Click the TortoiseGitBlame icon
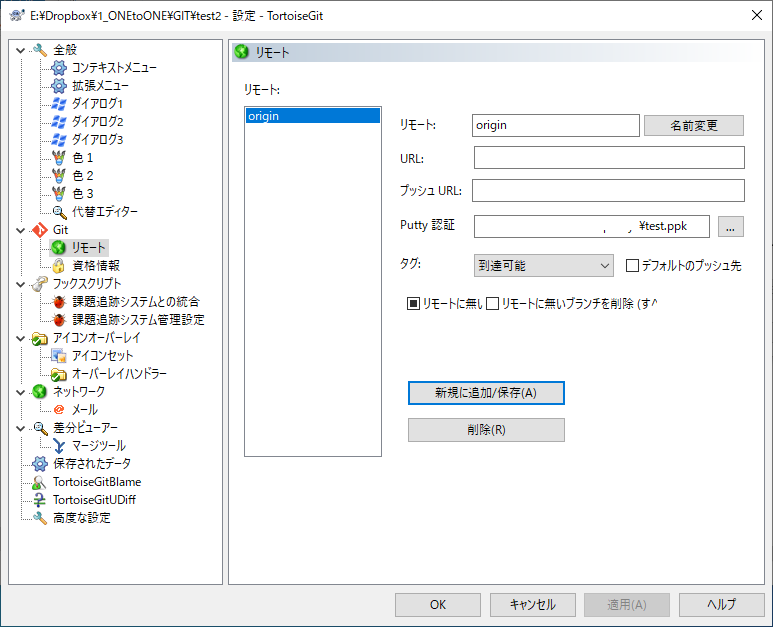 point(39,482)
